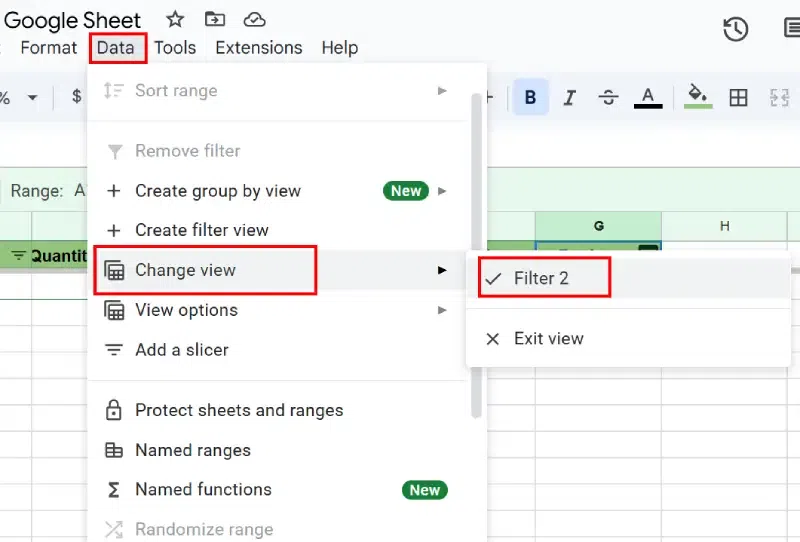Open the fill color bucket

click(698, 97)
